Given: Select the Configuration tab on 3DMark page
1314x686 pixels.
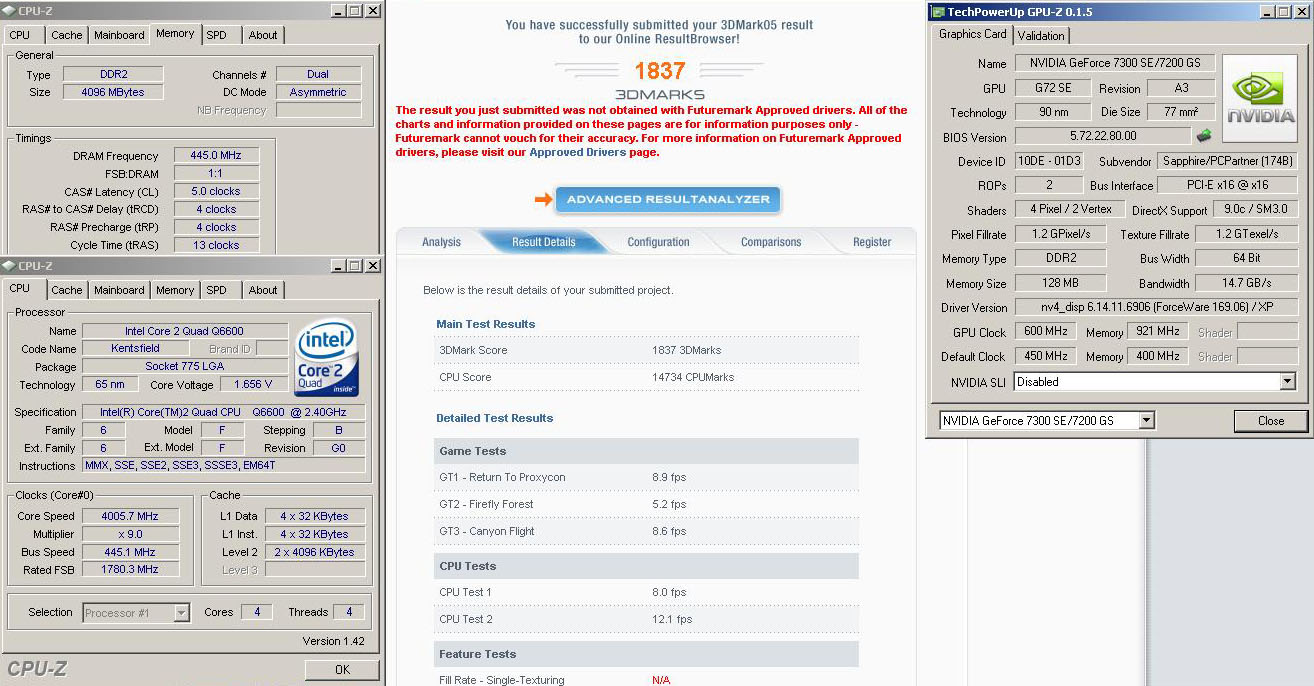Looking at the screenshot, I should pos(658,242).
